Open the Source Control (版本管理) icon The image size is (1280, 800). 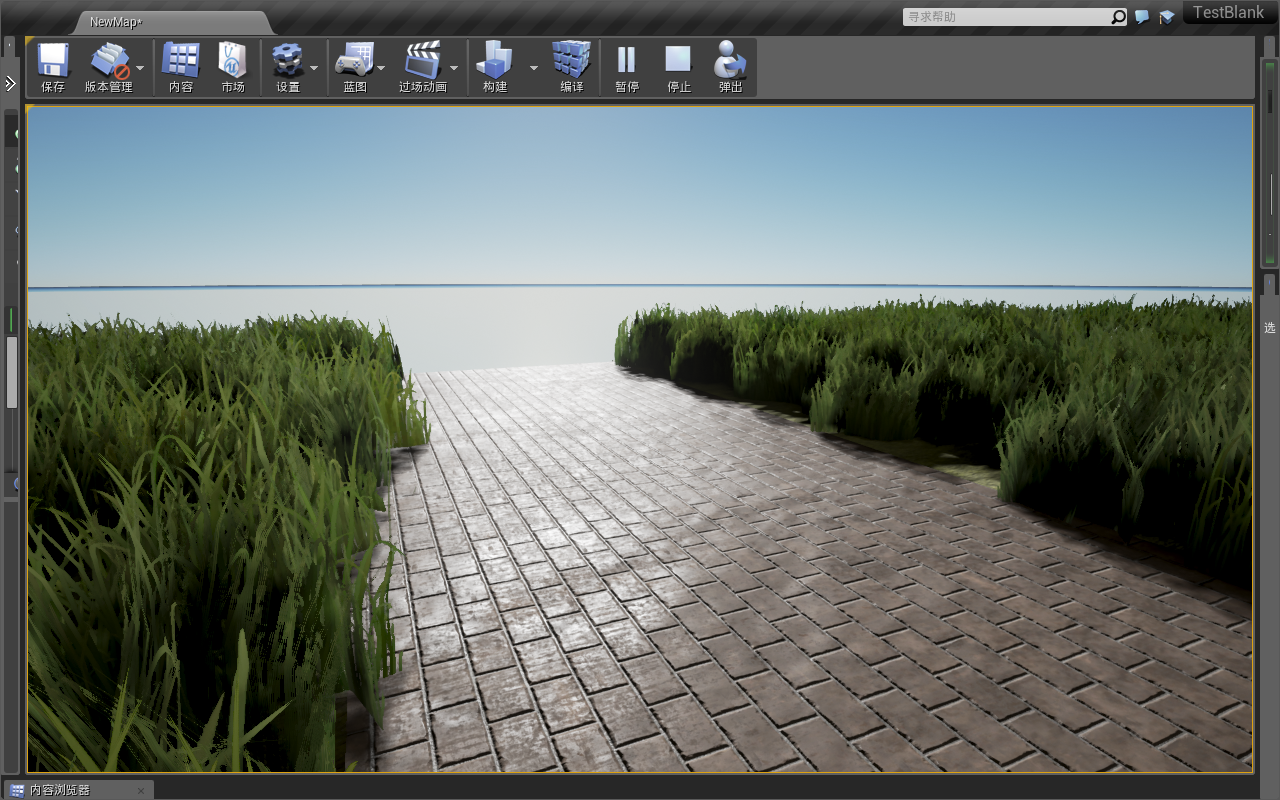coord(108,62)
